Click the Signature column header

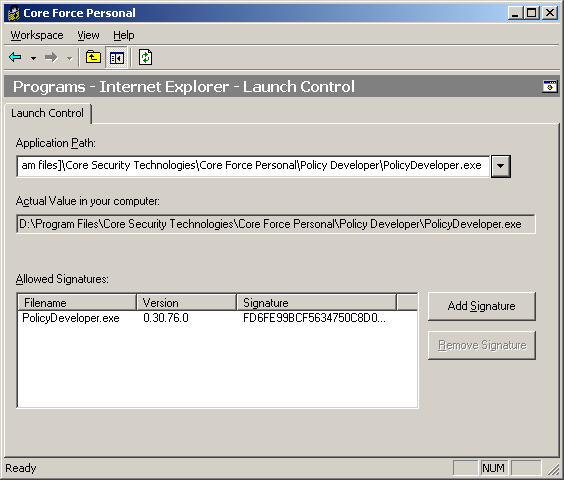click(317, 302)
